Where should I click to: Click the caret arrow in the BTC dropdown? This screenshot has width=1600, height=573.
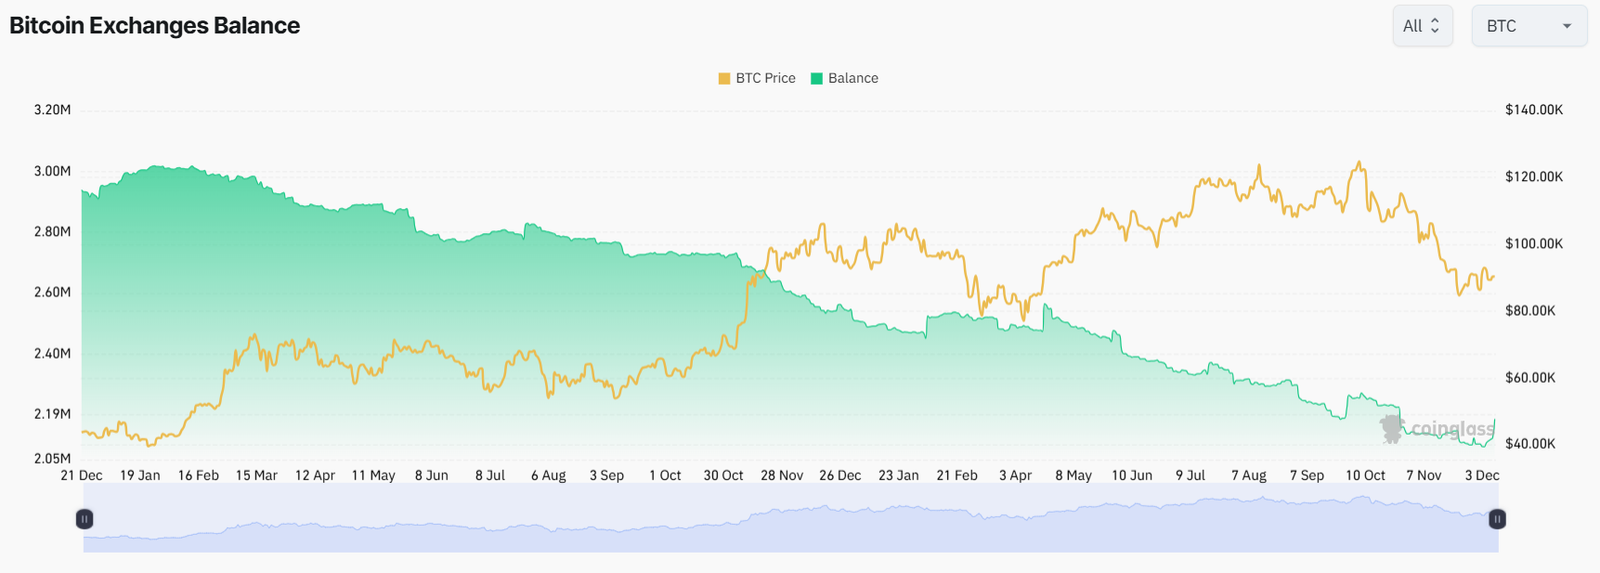(1567, 26)
